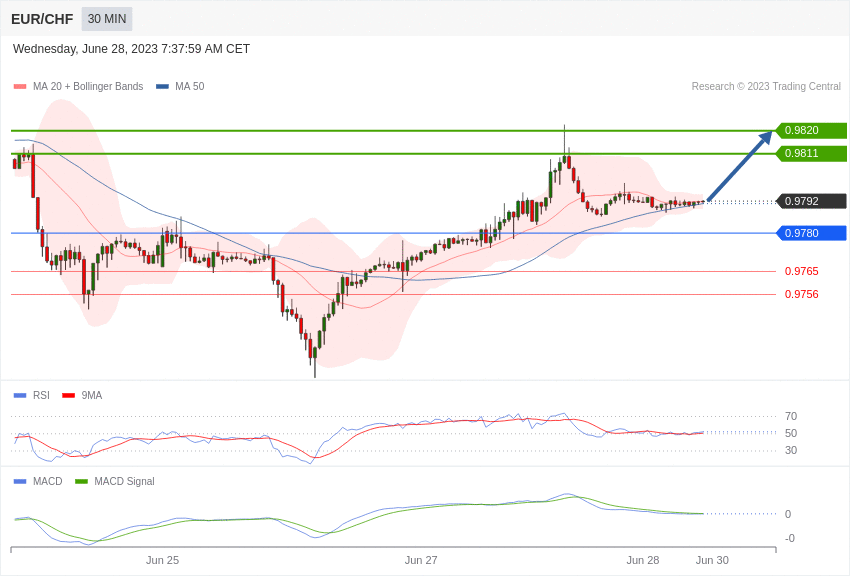Image resolution: width=850 pixels, height=576 pixels.
Task: Click the dark 0.9792 current price label
Action: 812,201
